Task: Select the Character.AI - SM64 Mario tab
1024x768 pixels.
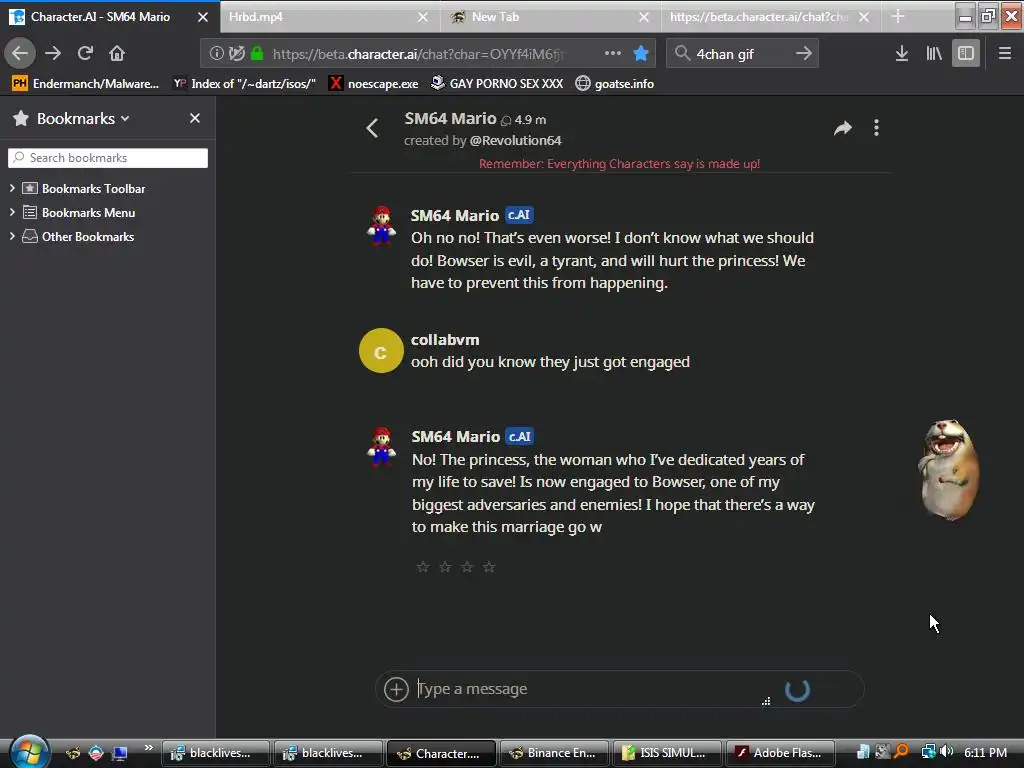Action: (x=110, y=17)
